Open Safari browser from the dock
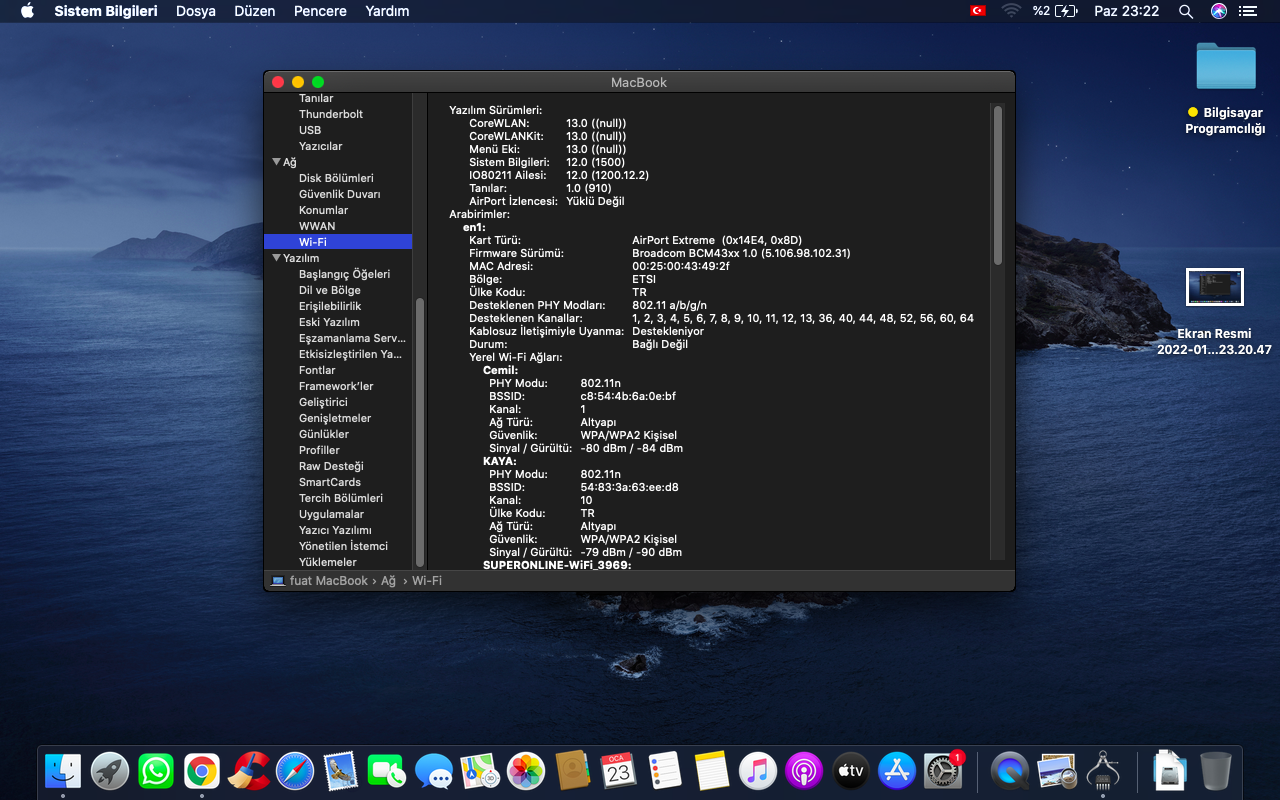Screen dimensions: 1280x800 (x=295, y=771)
